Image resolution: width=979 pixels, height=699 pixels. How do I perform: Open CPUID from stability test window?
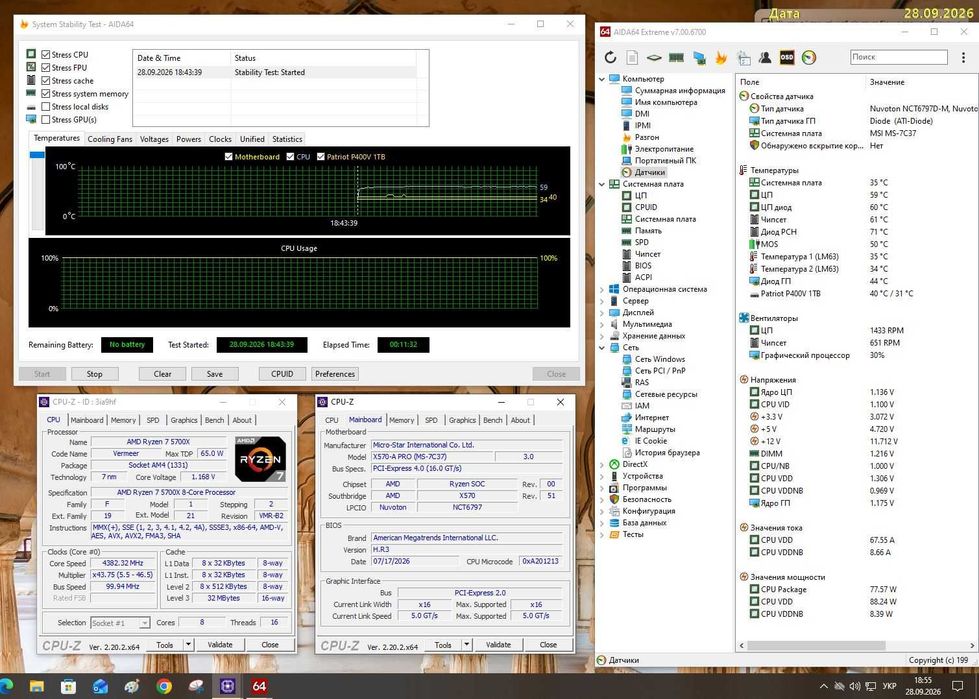pyautogui.click(x=282, y=374)
